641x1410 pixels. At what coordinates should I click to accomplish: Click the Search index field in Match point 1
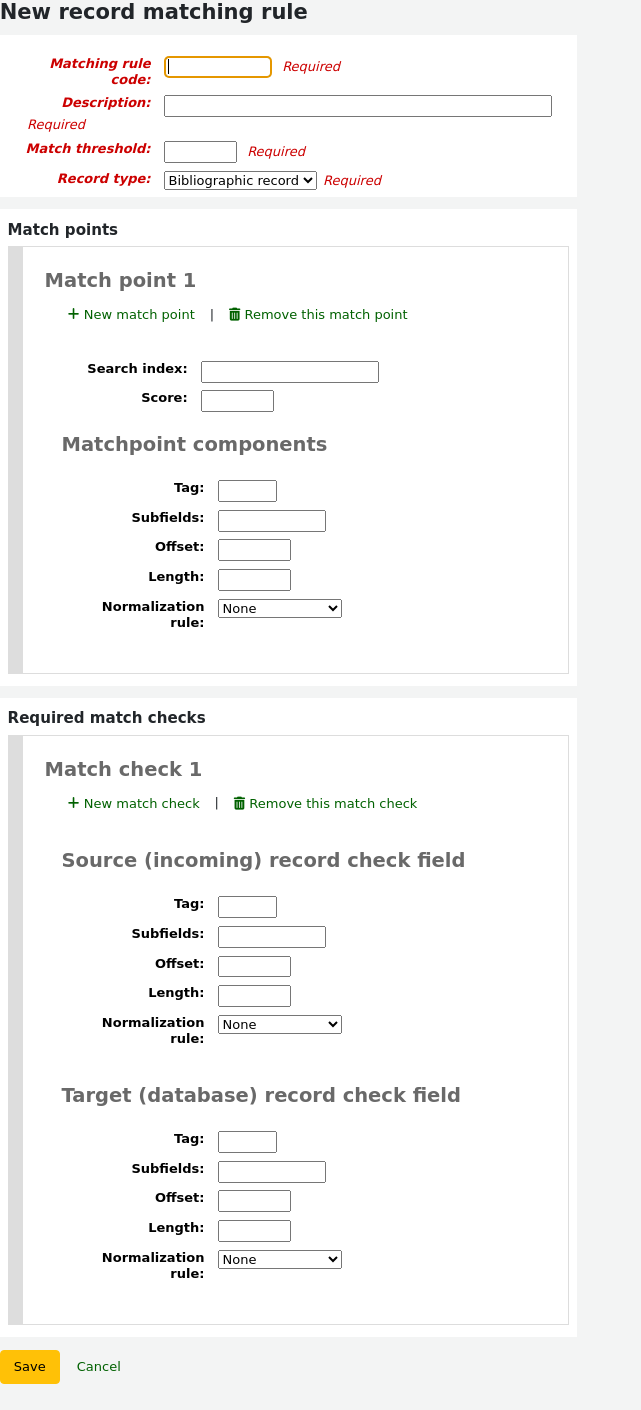click(x=289, y=371)
